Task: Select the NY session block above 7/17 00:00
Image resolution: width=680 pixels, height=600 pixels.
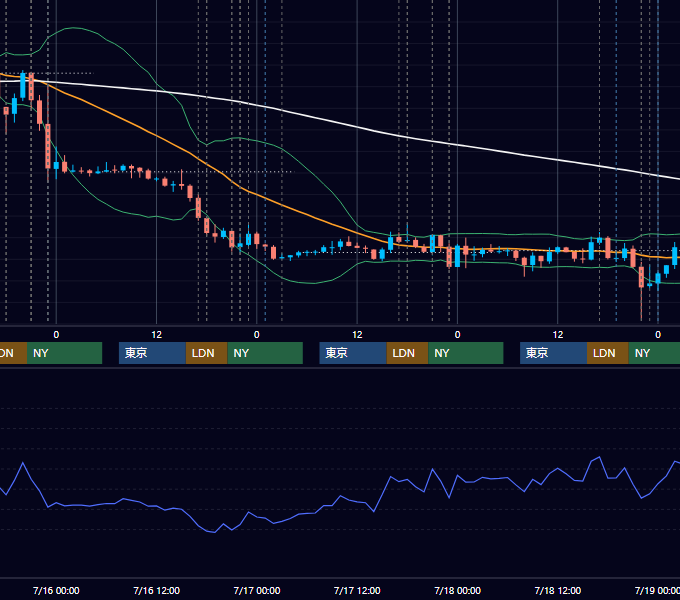Action: pos(265,353)
